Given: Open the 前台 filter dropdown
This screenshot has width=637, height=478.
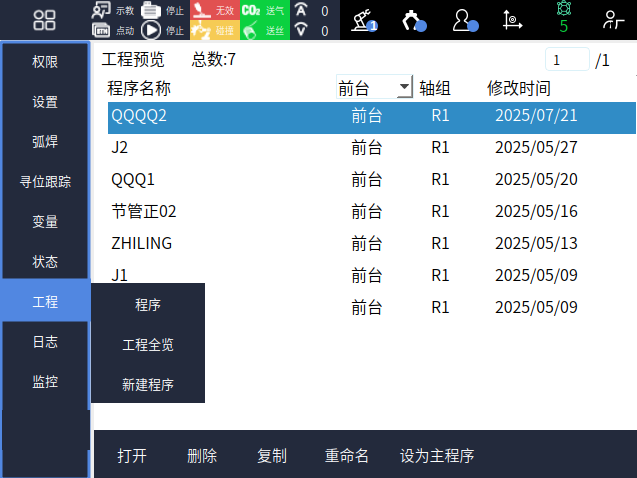Looking at the screenshot, I should click(x=374, y=88).
